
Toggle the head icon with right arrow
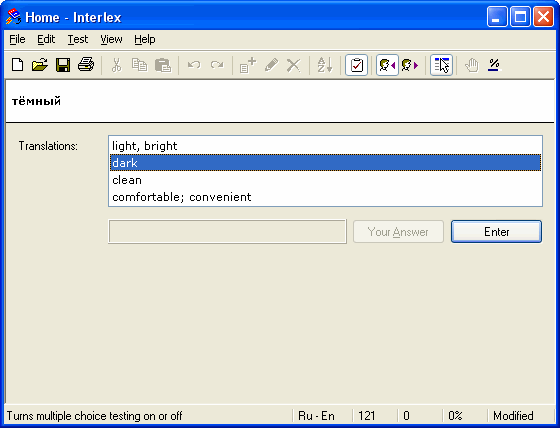(x=410, y=65)
